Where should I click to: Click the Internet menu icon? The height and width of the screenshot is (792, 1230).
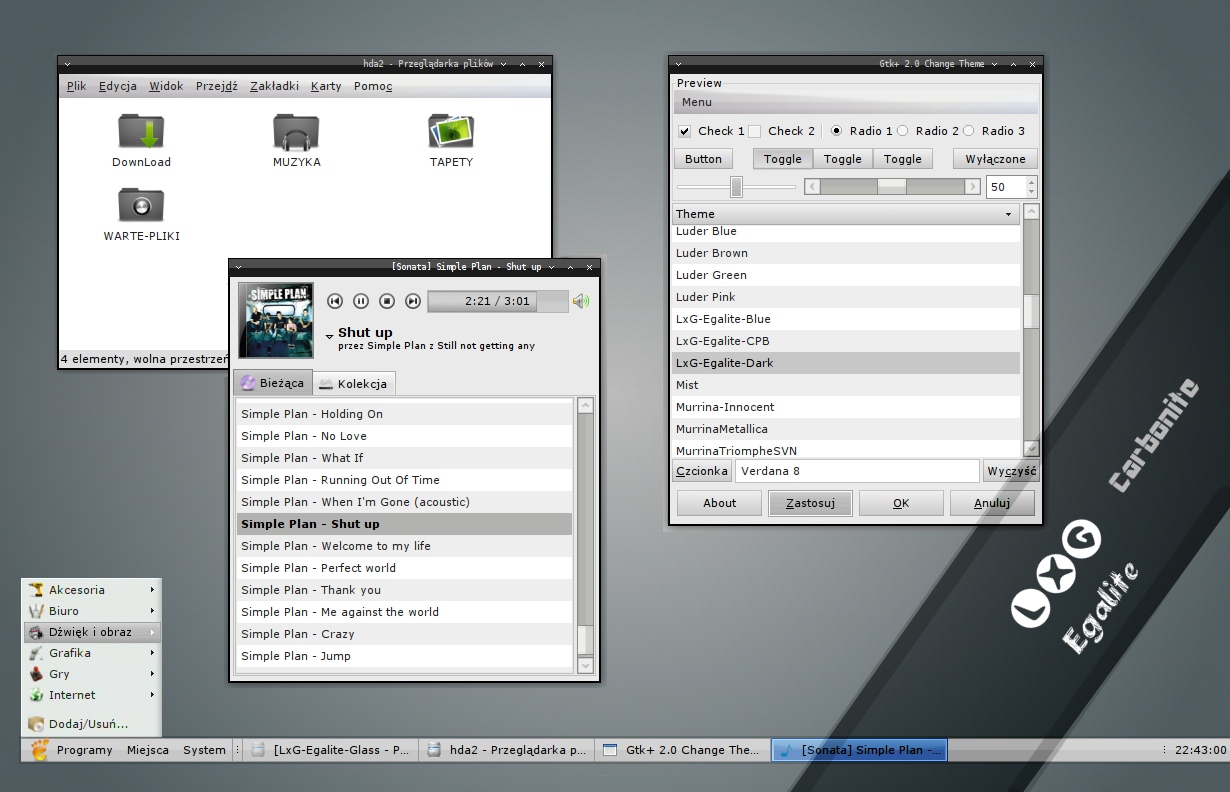[37, 695]
